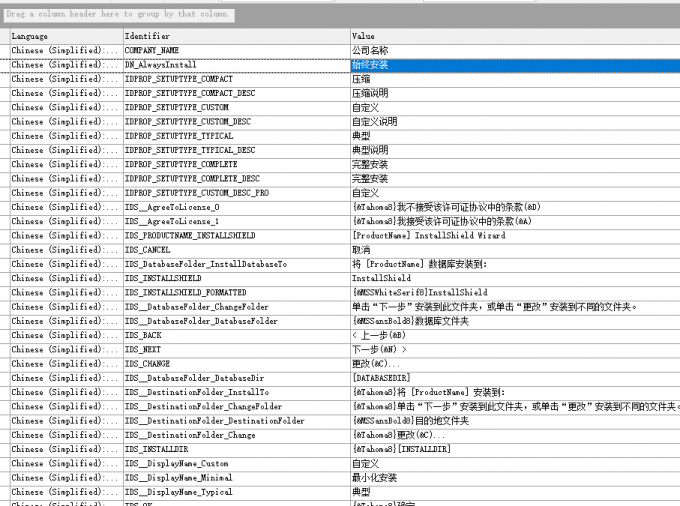Click the 我不接受该许可证协议中的条款 value cell
The image size is (680, 506).
pos(515,207)
